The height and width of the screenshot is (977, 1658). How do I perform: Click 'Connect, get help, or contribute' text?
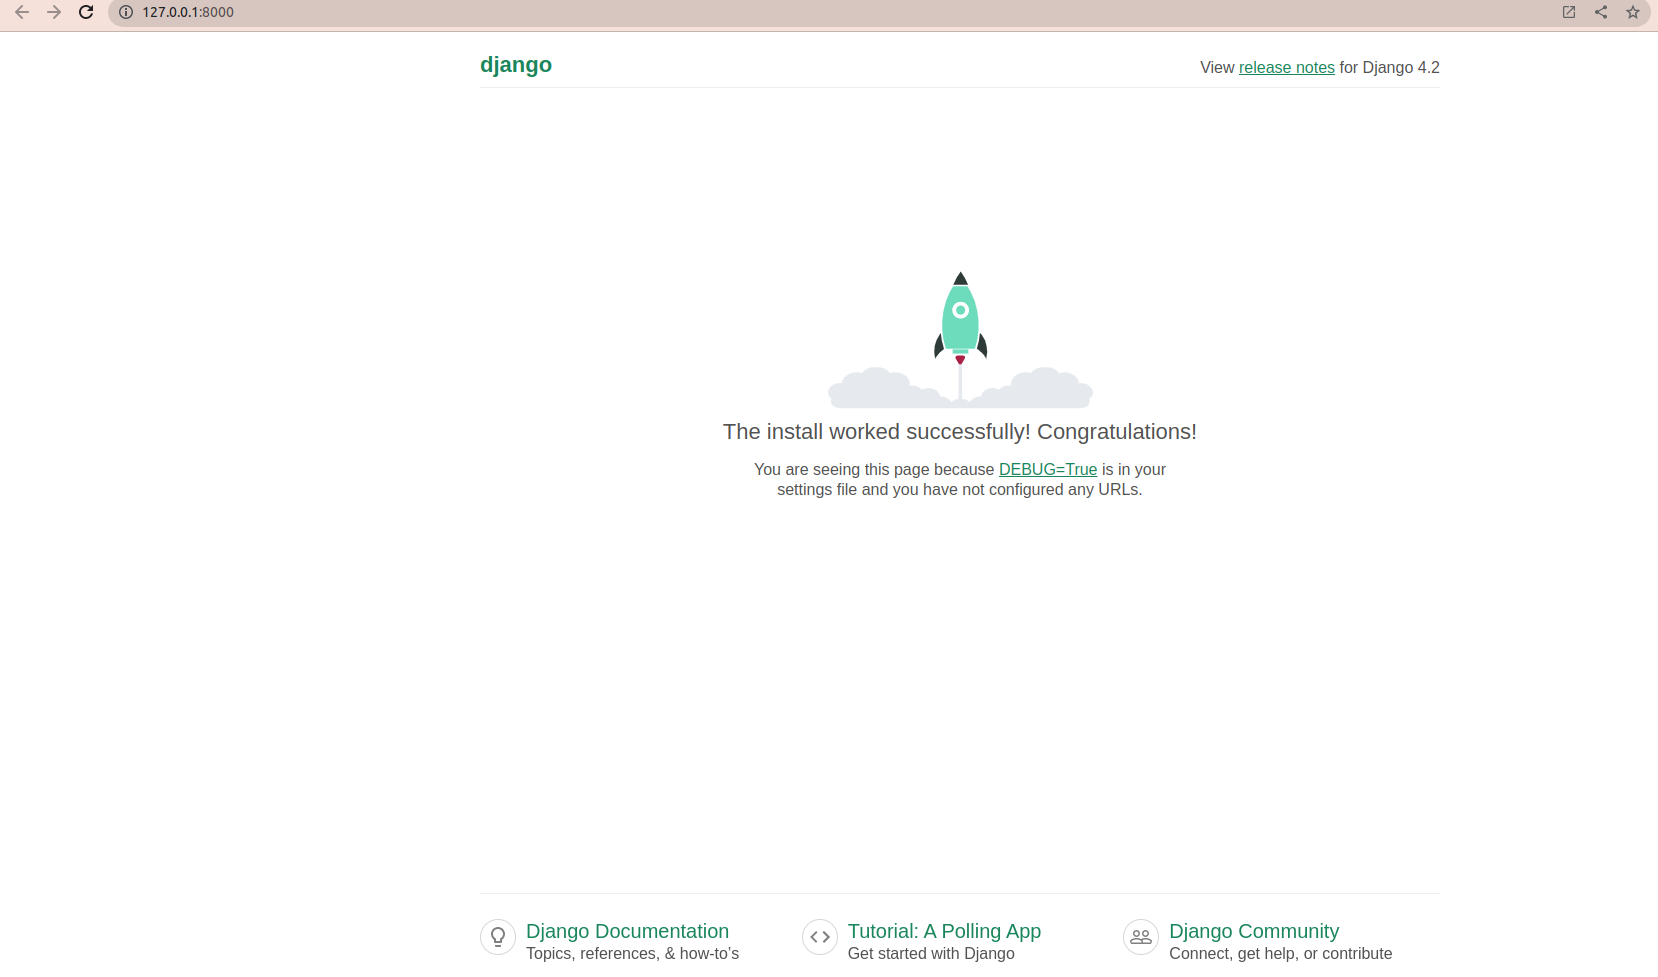click(1280, 954)
